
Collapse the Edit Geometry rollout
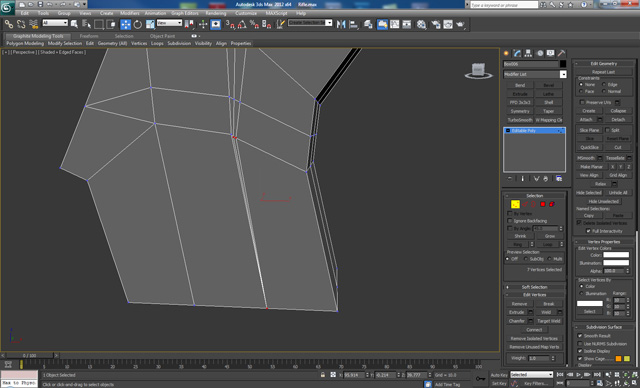pos(604,63)
